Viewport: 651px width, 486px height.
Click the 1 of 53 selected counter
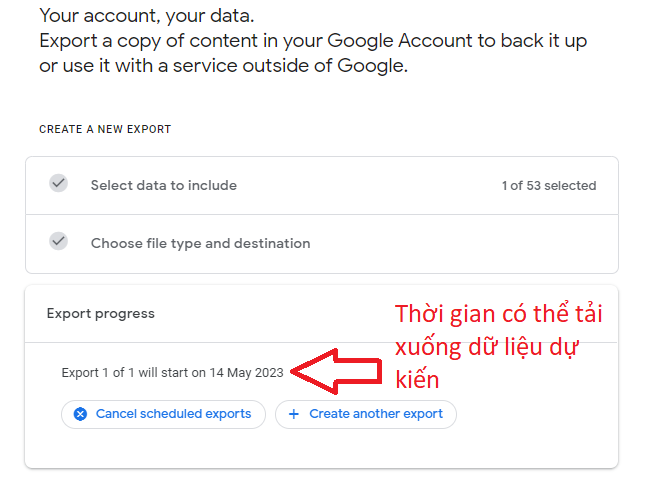[549, 186]
